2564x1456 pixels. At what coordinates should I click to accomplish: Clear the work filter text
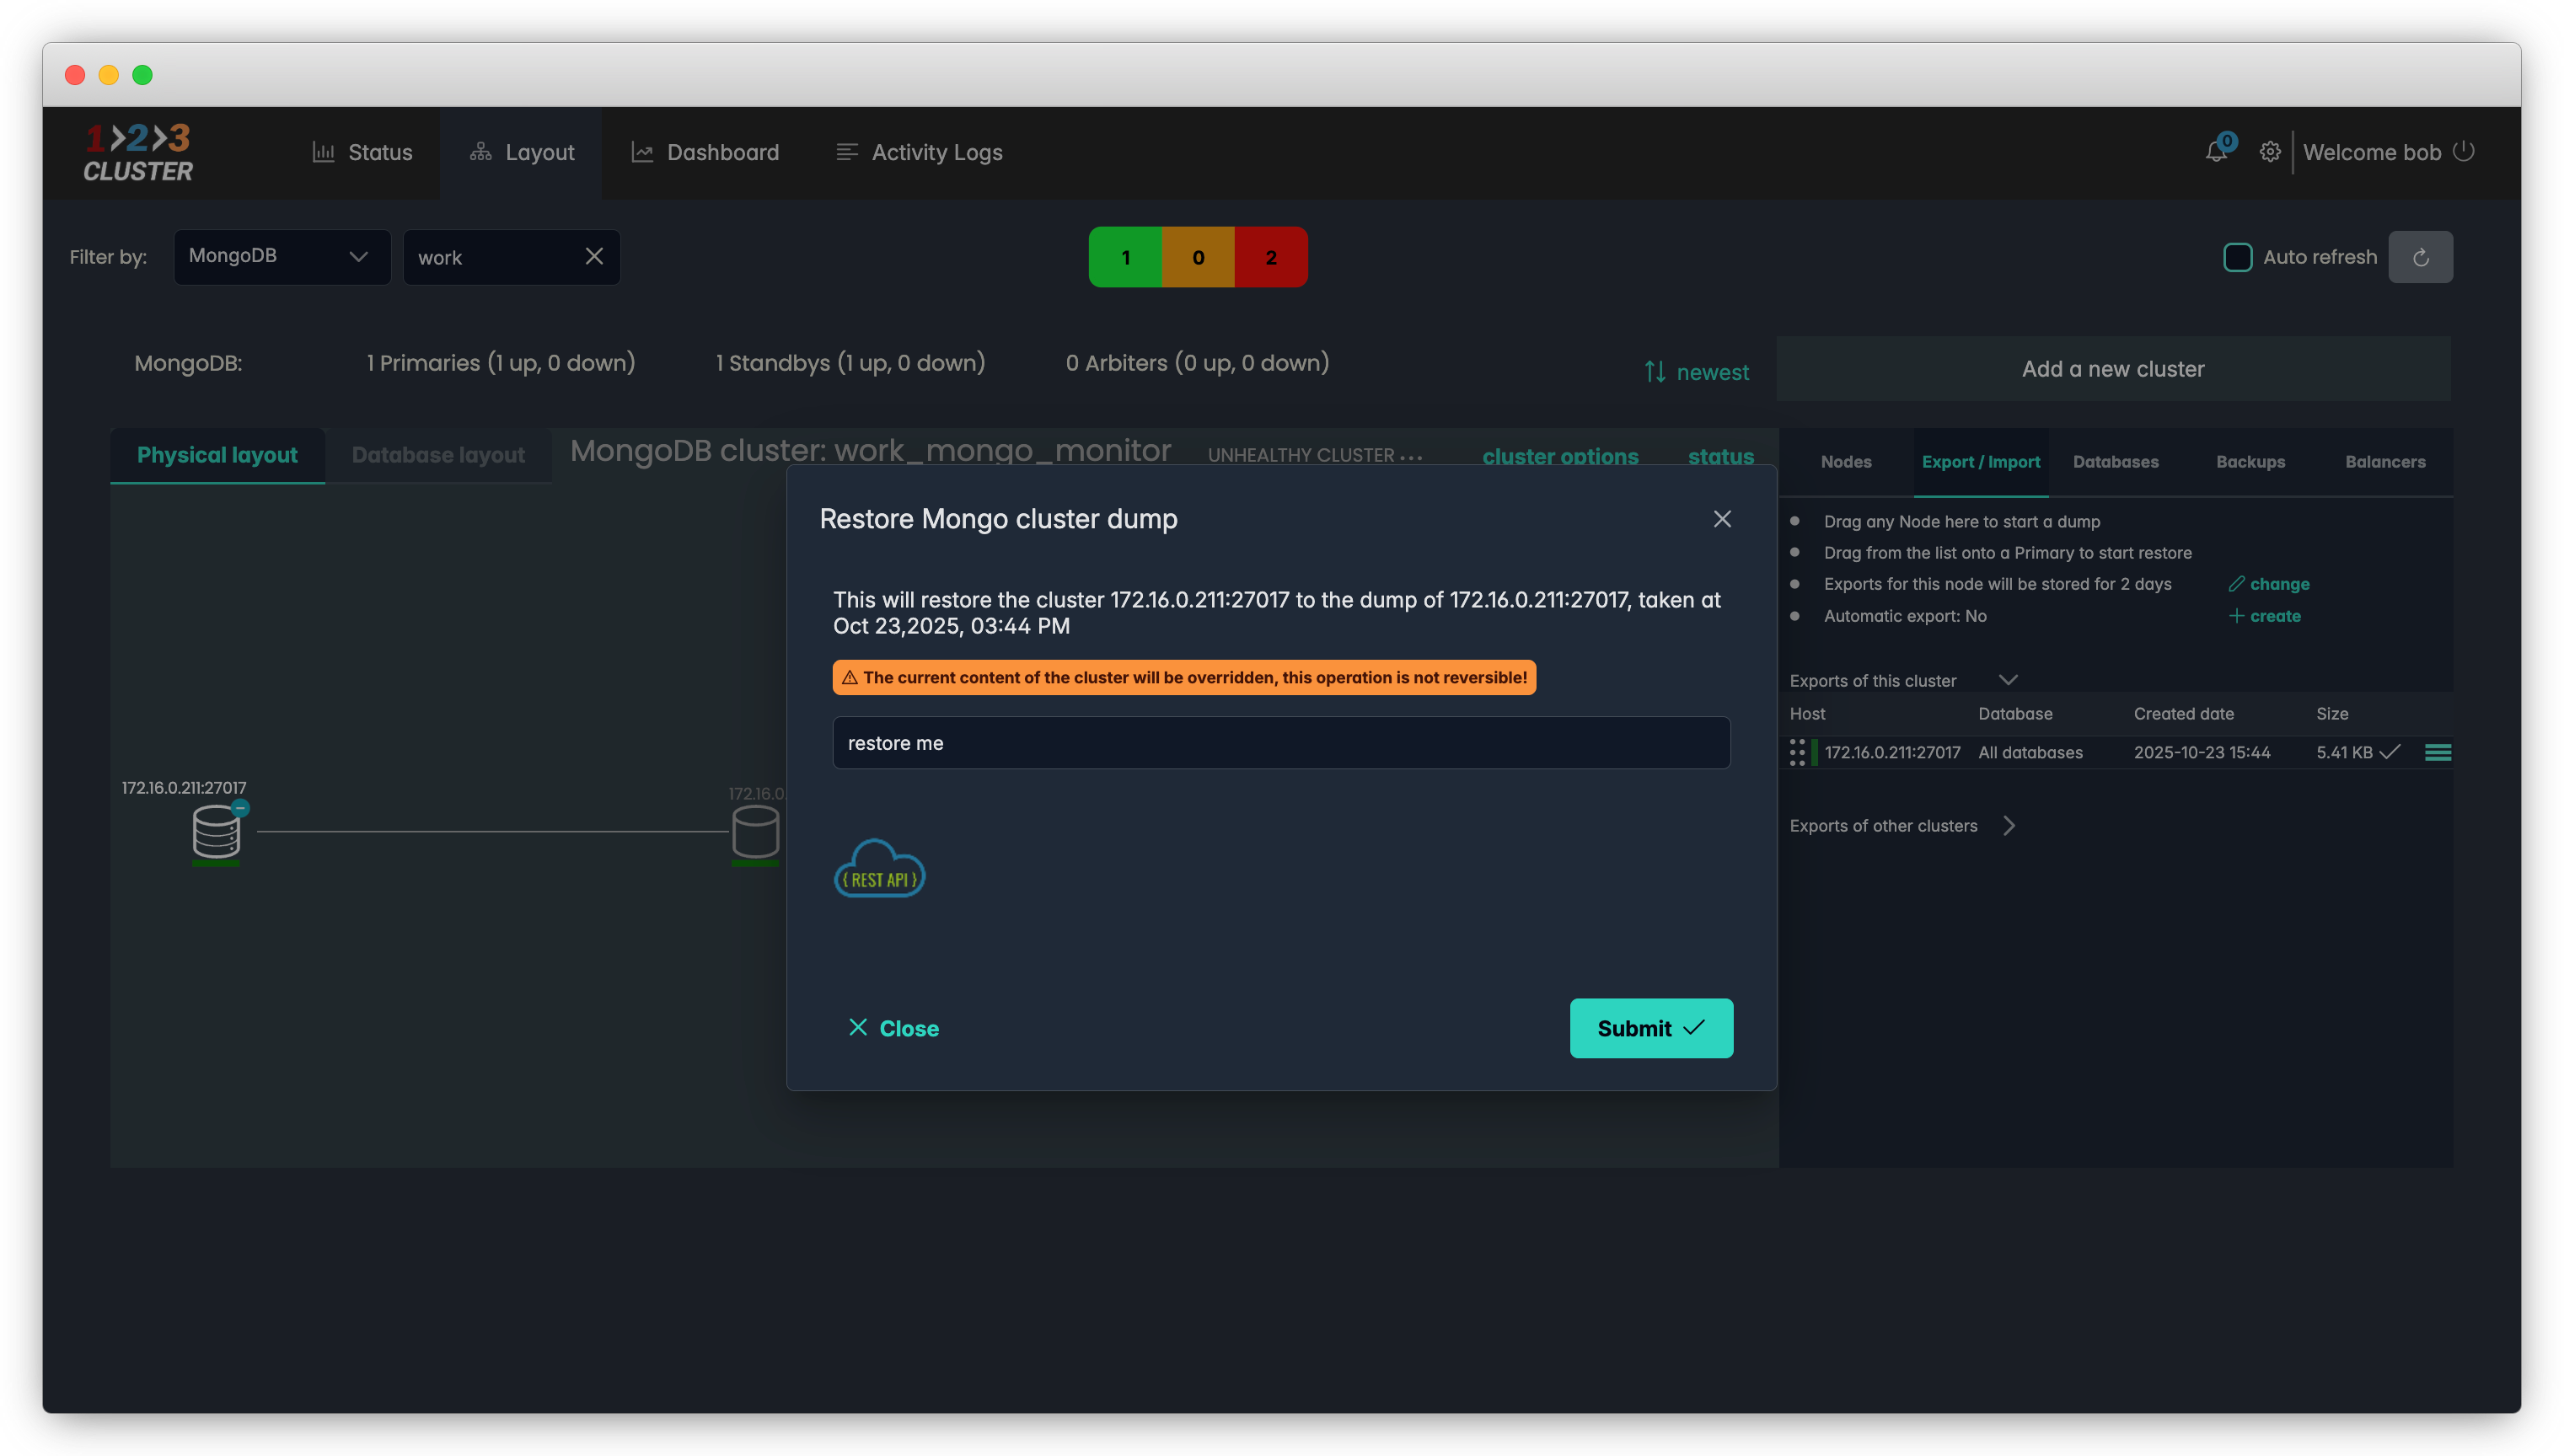point(594,257)
